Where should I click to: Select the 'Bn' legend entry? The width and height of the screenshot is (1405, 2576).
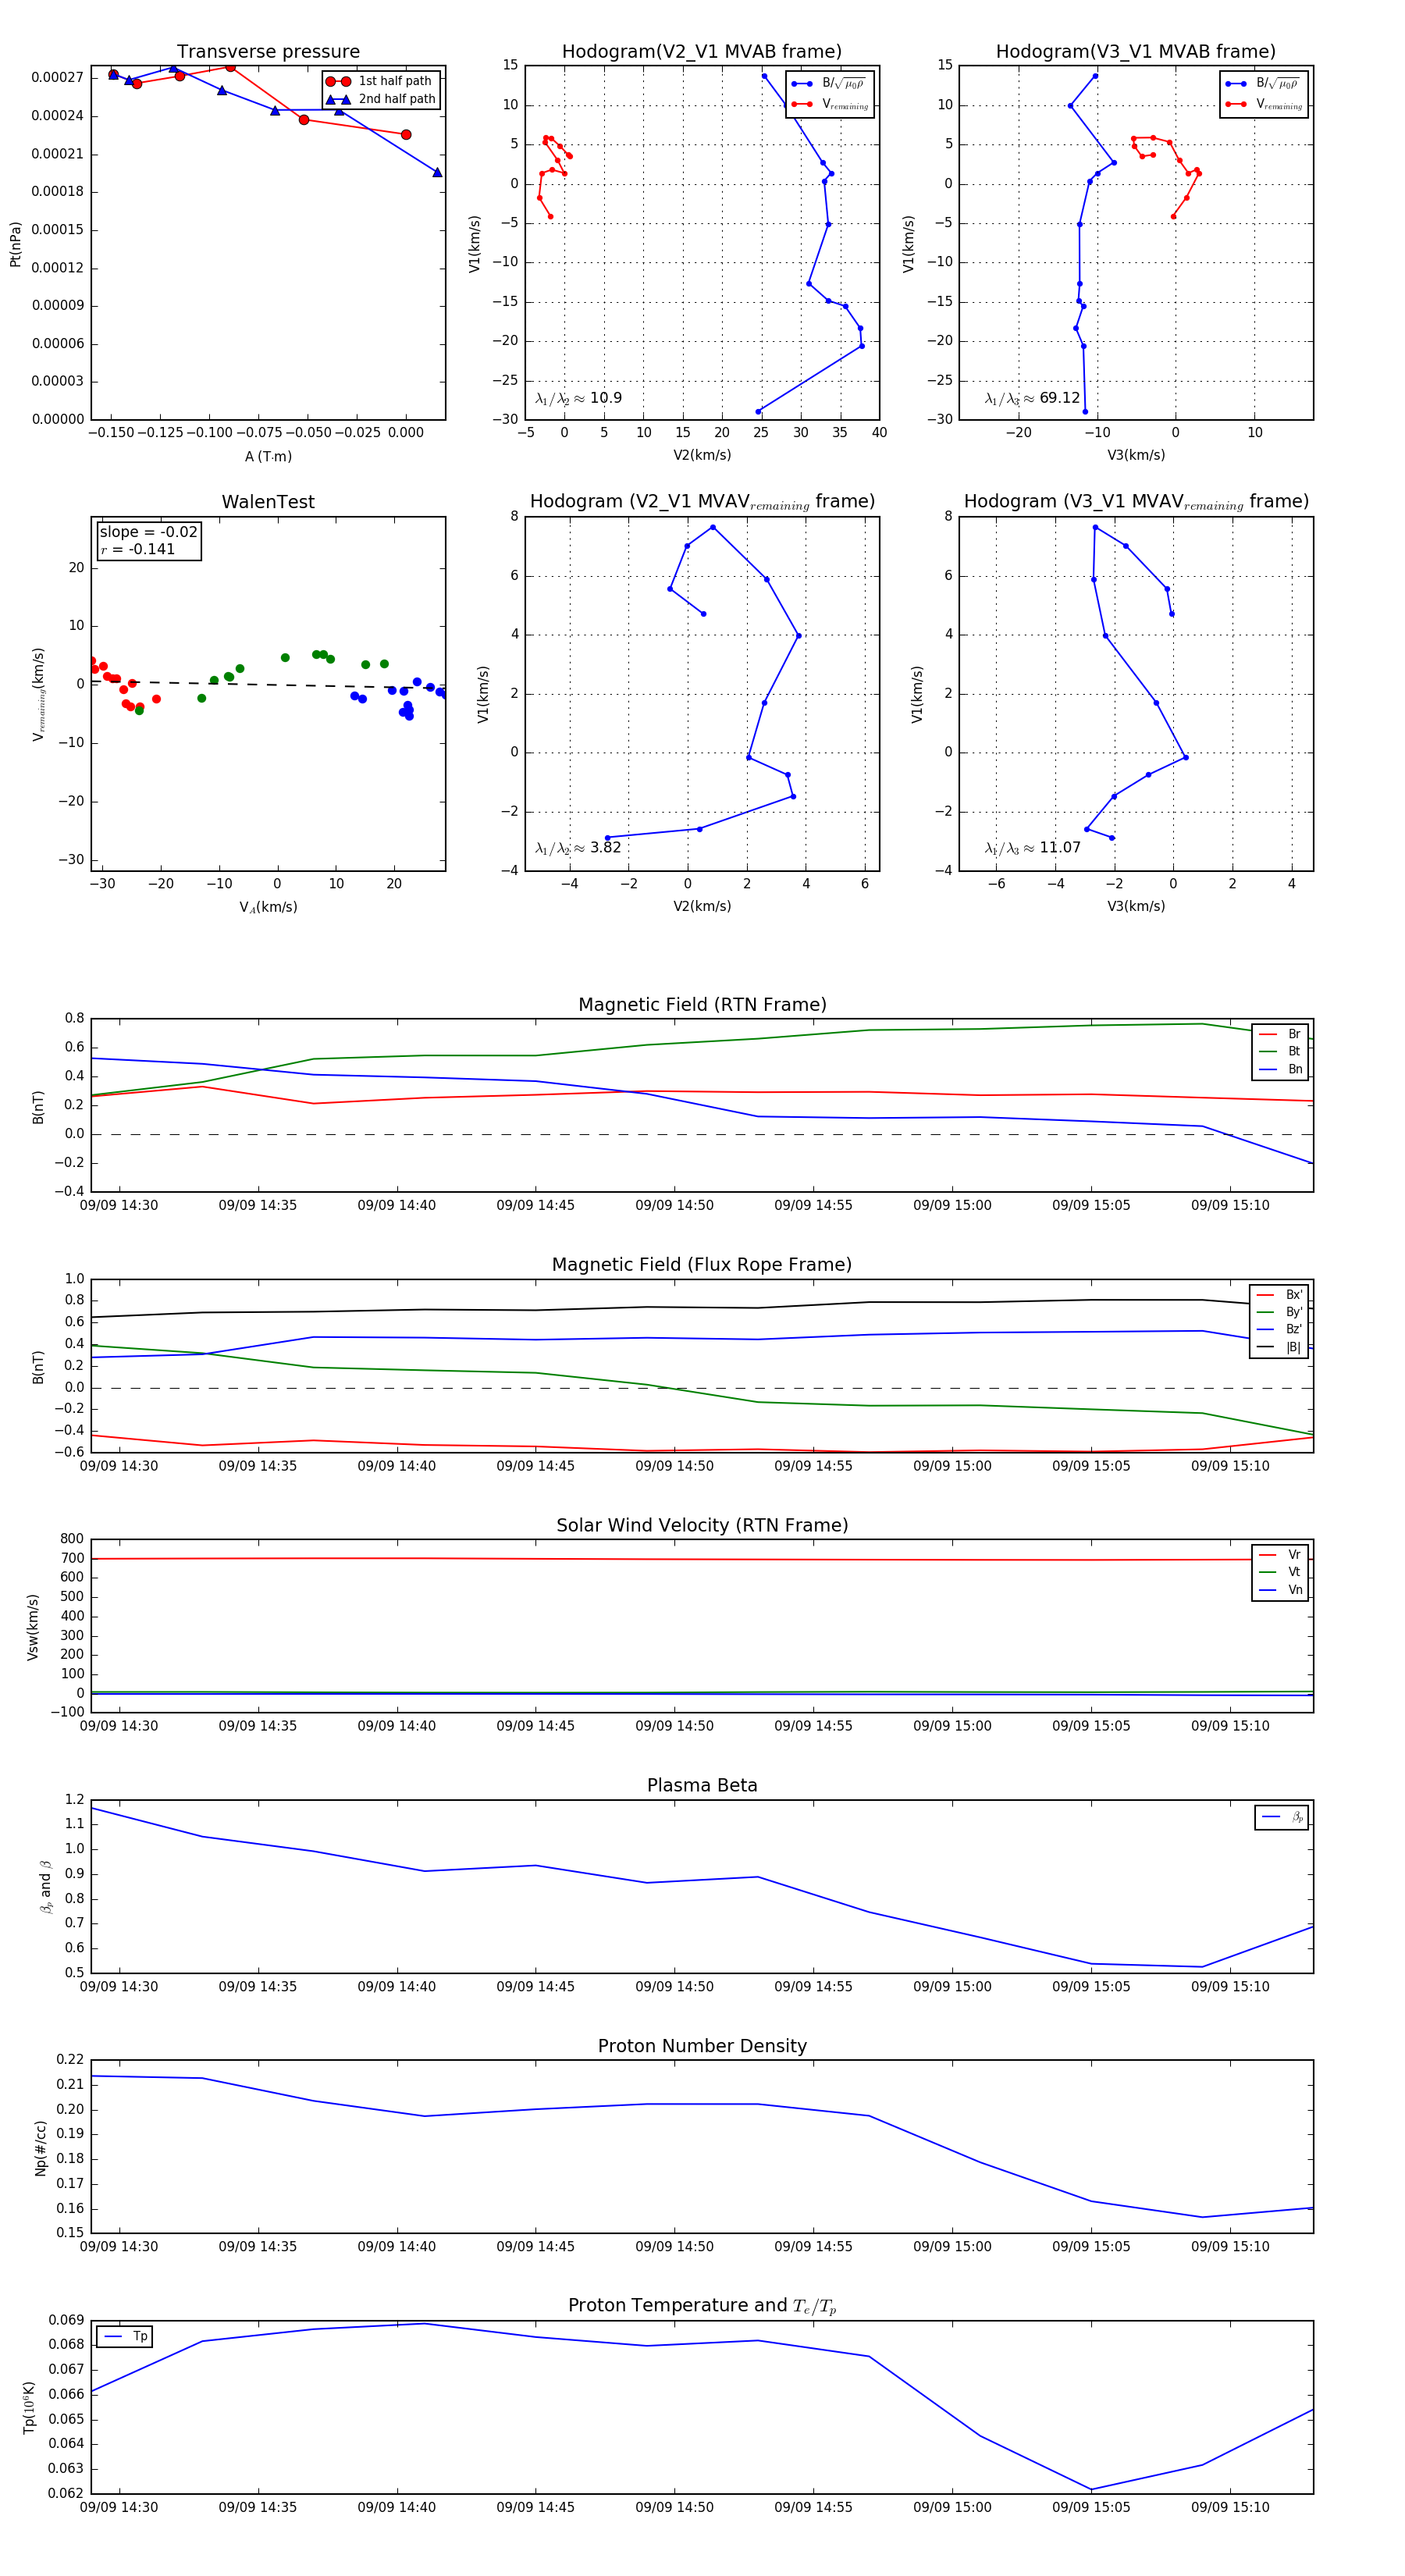click(x=1280, y=1069)
